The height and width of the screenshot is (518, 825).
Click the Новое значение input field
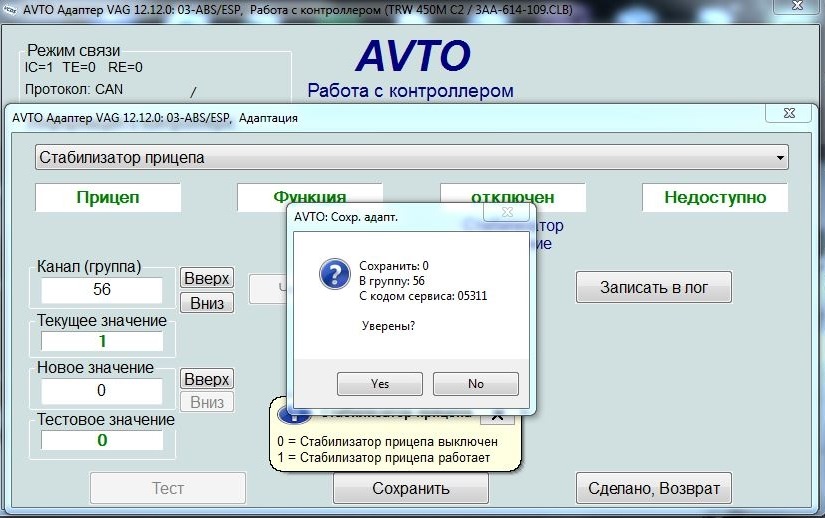point(102,391)
